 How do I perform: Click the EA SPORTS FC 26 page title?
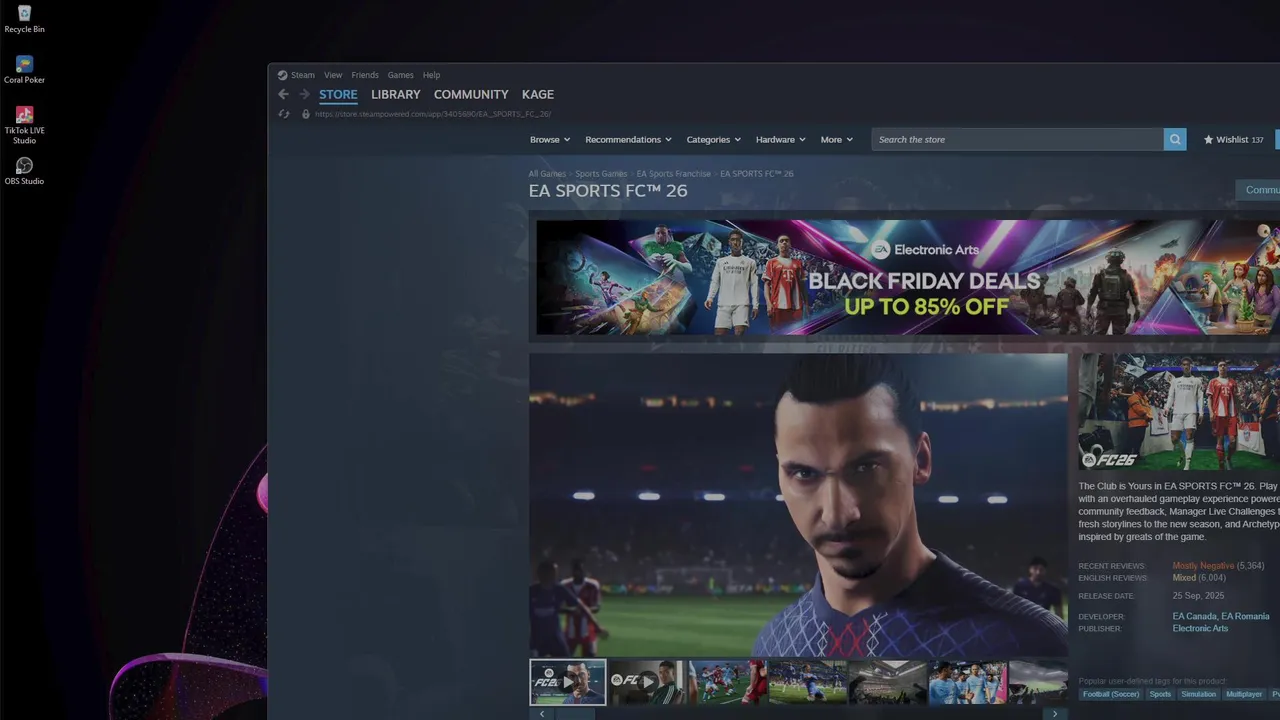(608, 191)
